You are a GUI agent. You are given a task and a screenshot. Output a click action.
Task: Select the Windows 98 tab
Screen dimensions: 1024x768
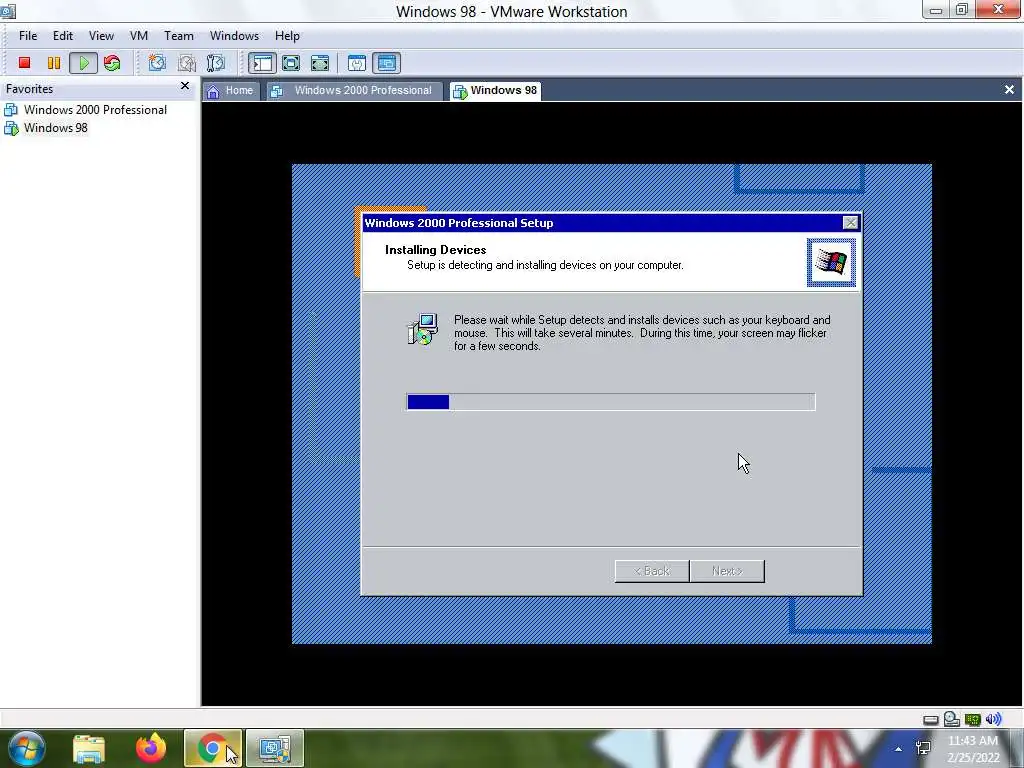coord(496,91)
